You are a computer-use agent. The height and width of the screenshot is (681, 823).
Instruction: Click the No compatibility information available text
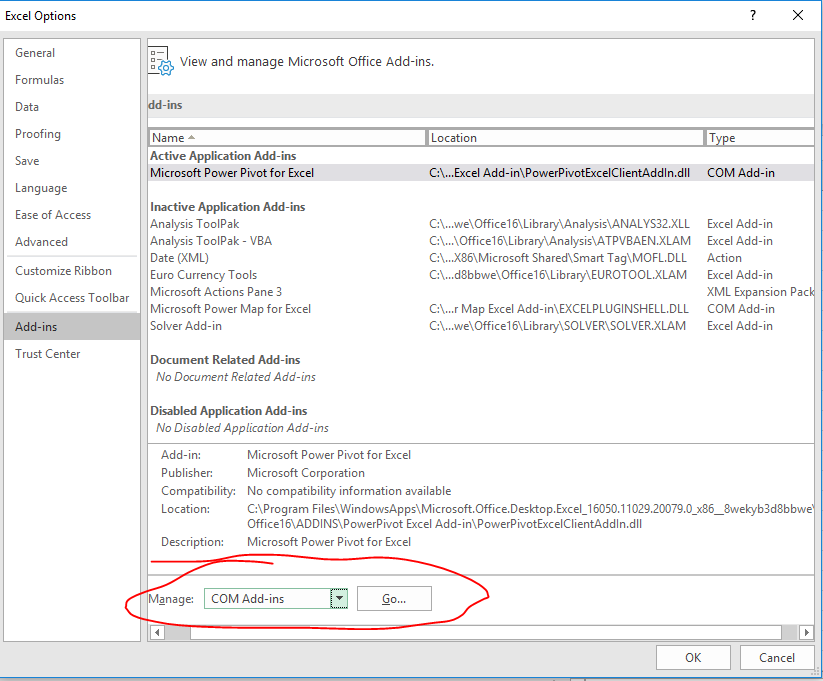point(349,491)
